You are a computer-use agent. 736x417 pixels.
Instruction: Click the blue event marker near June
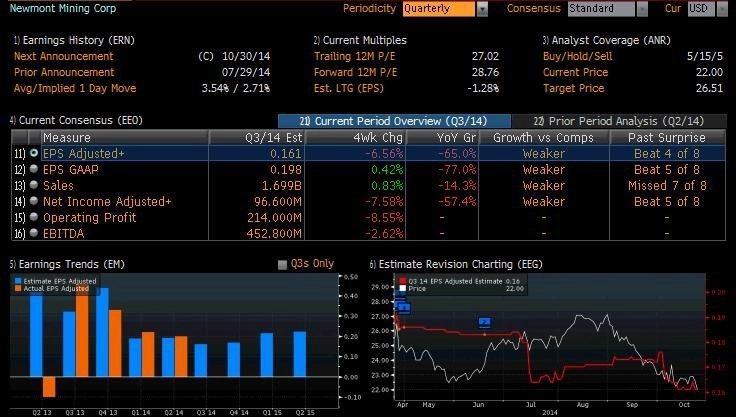click(x=485, y=322)
